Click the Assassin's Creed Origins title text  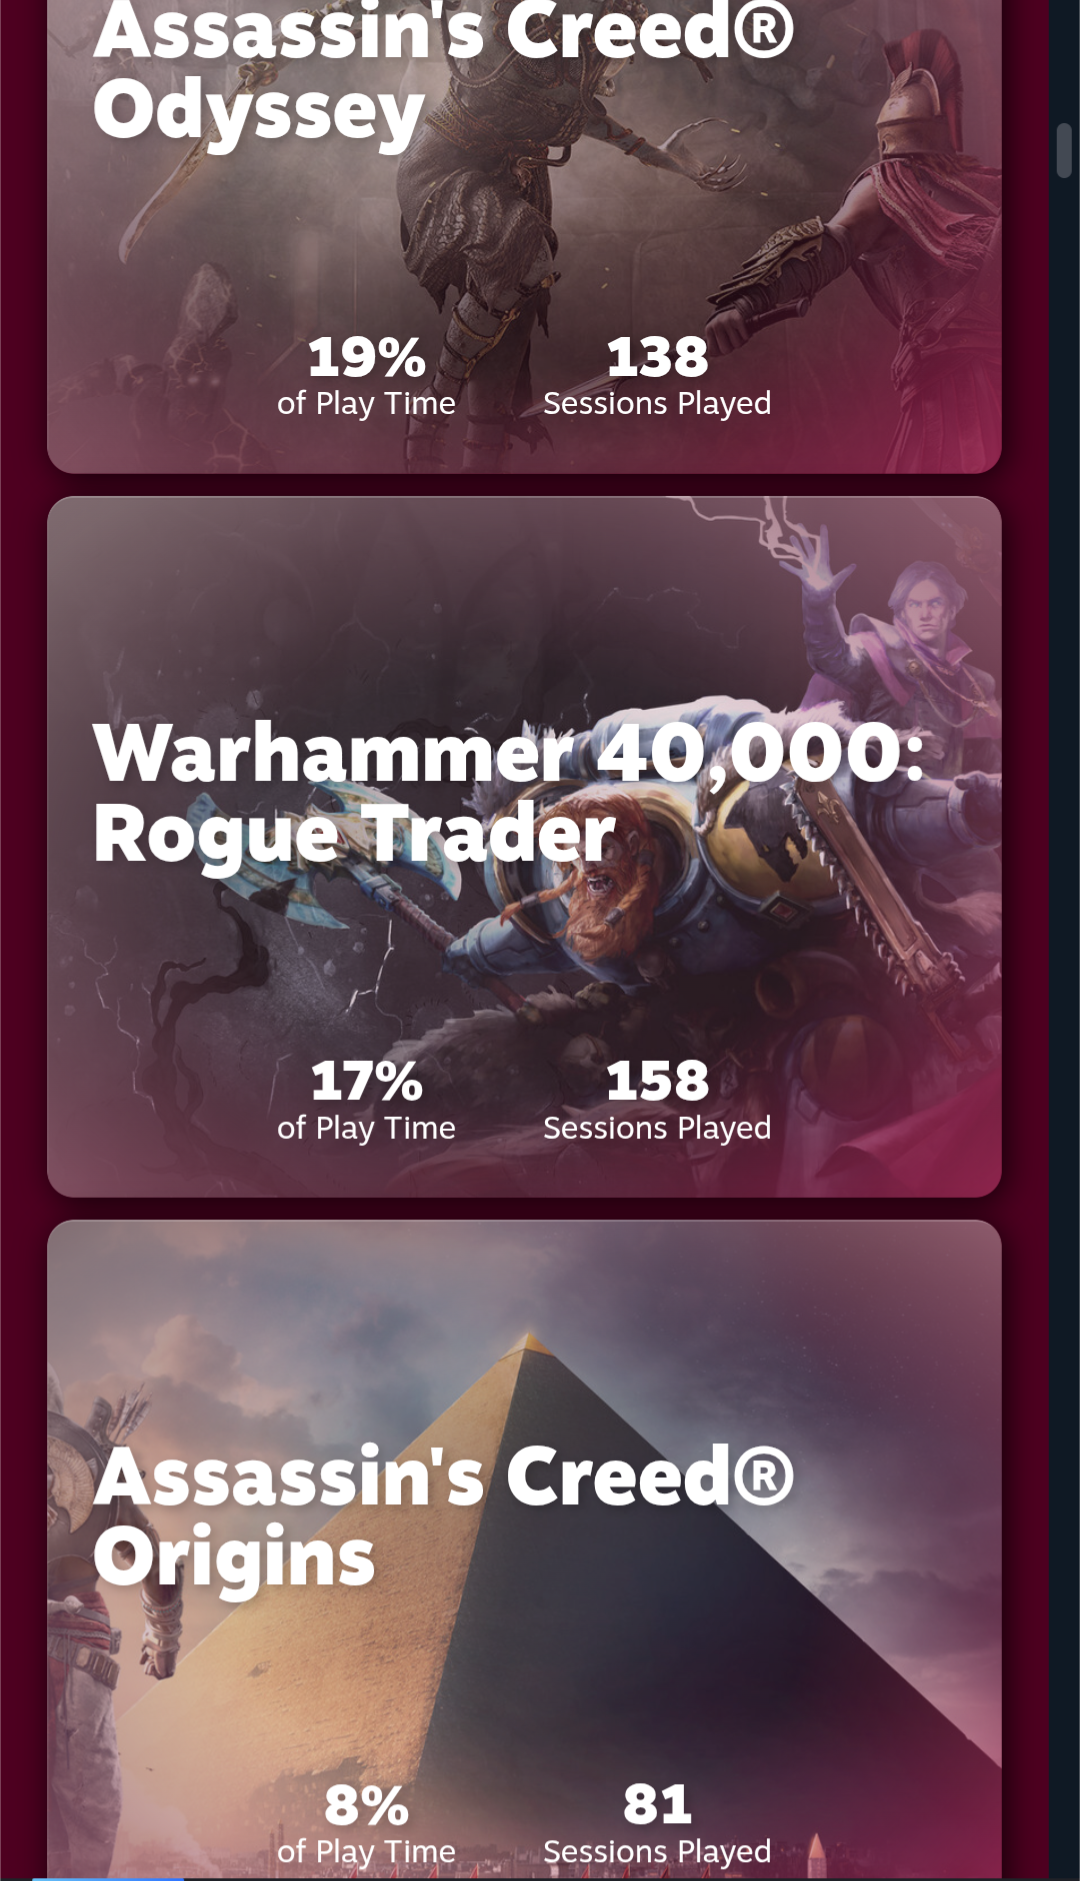tap(443, 1516)
